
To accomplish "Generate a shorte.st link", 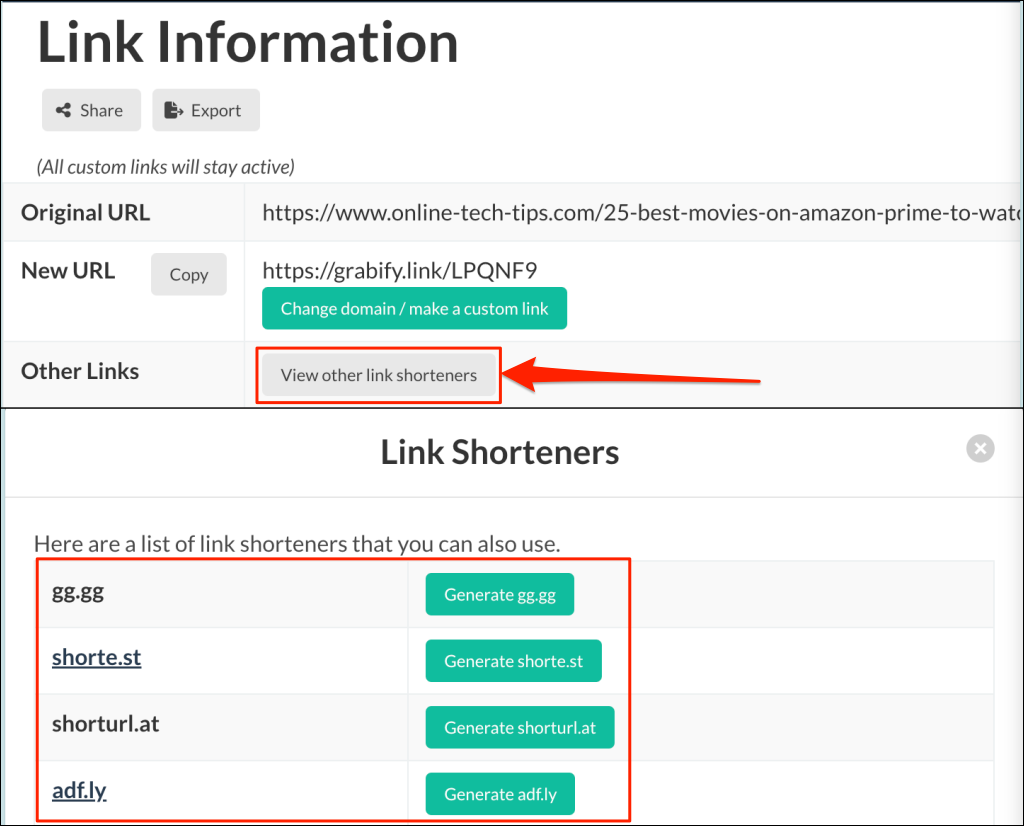I will tap(513, 661).
